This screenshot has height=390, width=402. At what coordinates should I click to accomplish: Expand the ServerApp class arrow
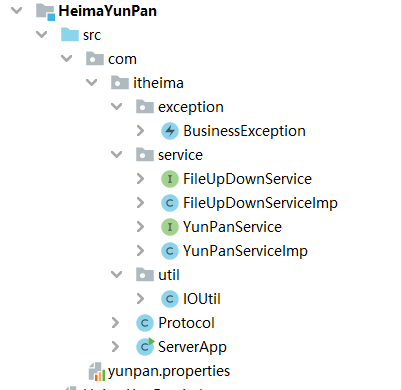tap(115, 347)
